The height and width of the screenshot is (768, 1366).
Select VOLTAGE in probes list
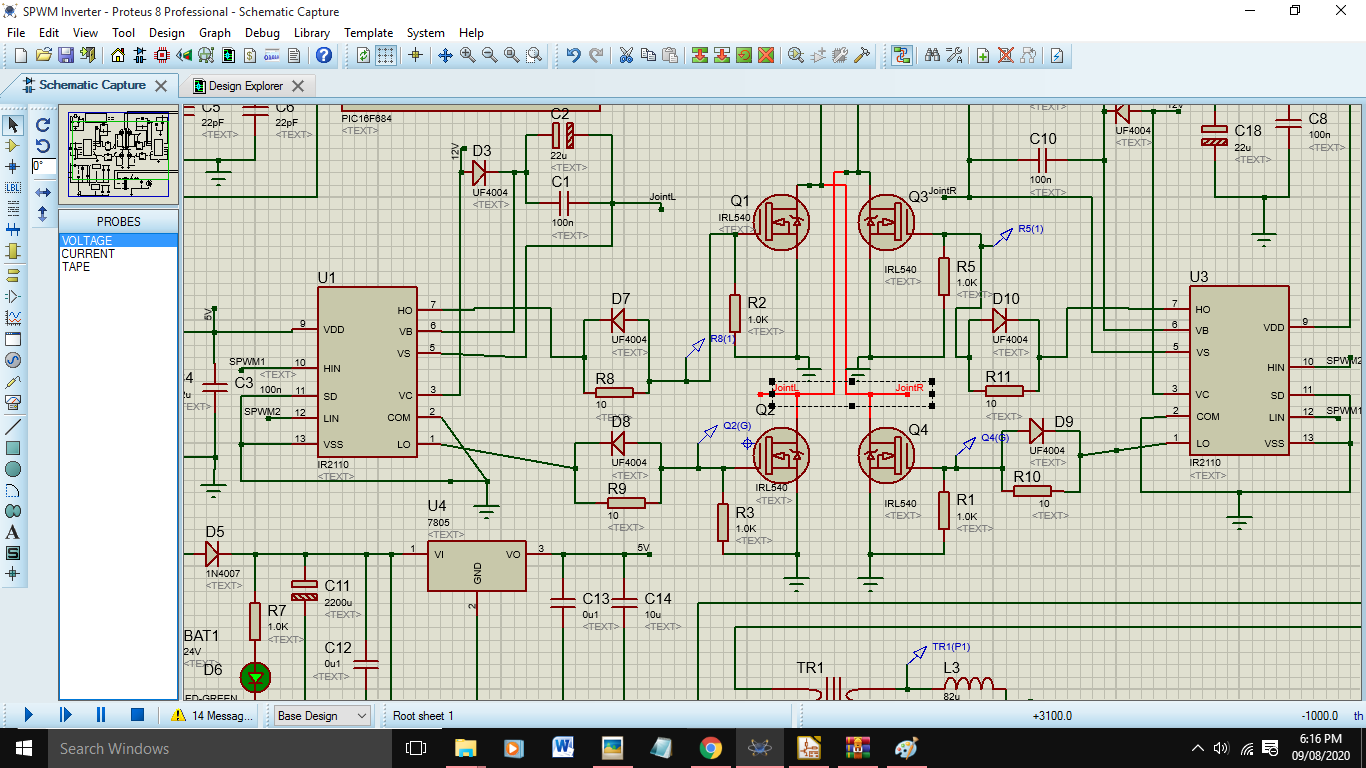click(118, 241)
